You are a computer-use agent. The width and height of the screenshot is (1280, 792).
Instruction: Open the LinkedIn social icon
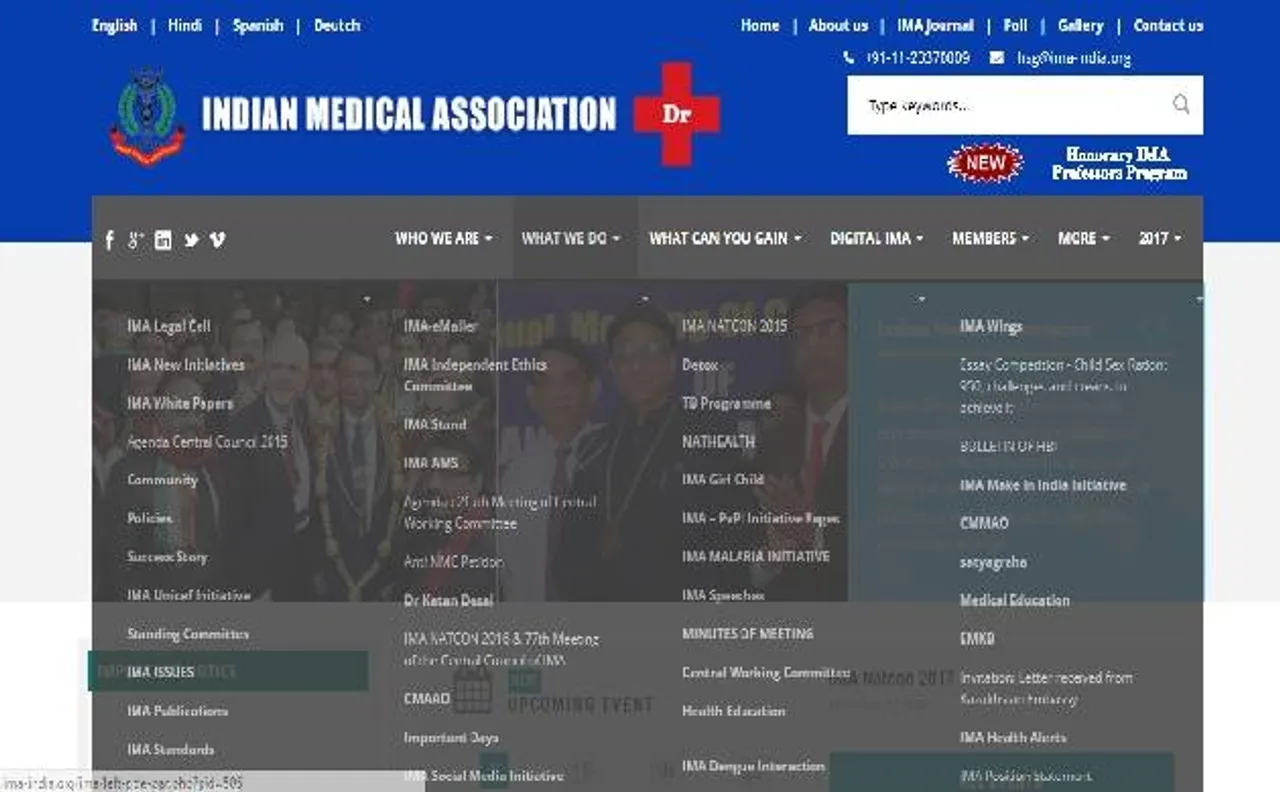[x=163, y=240]
